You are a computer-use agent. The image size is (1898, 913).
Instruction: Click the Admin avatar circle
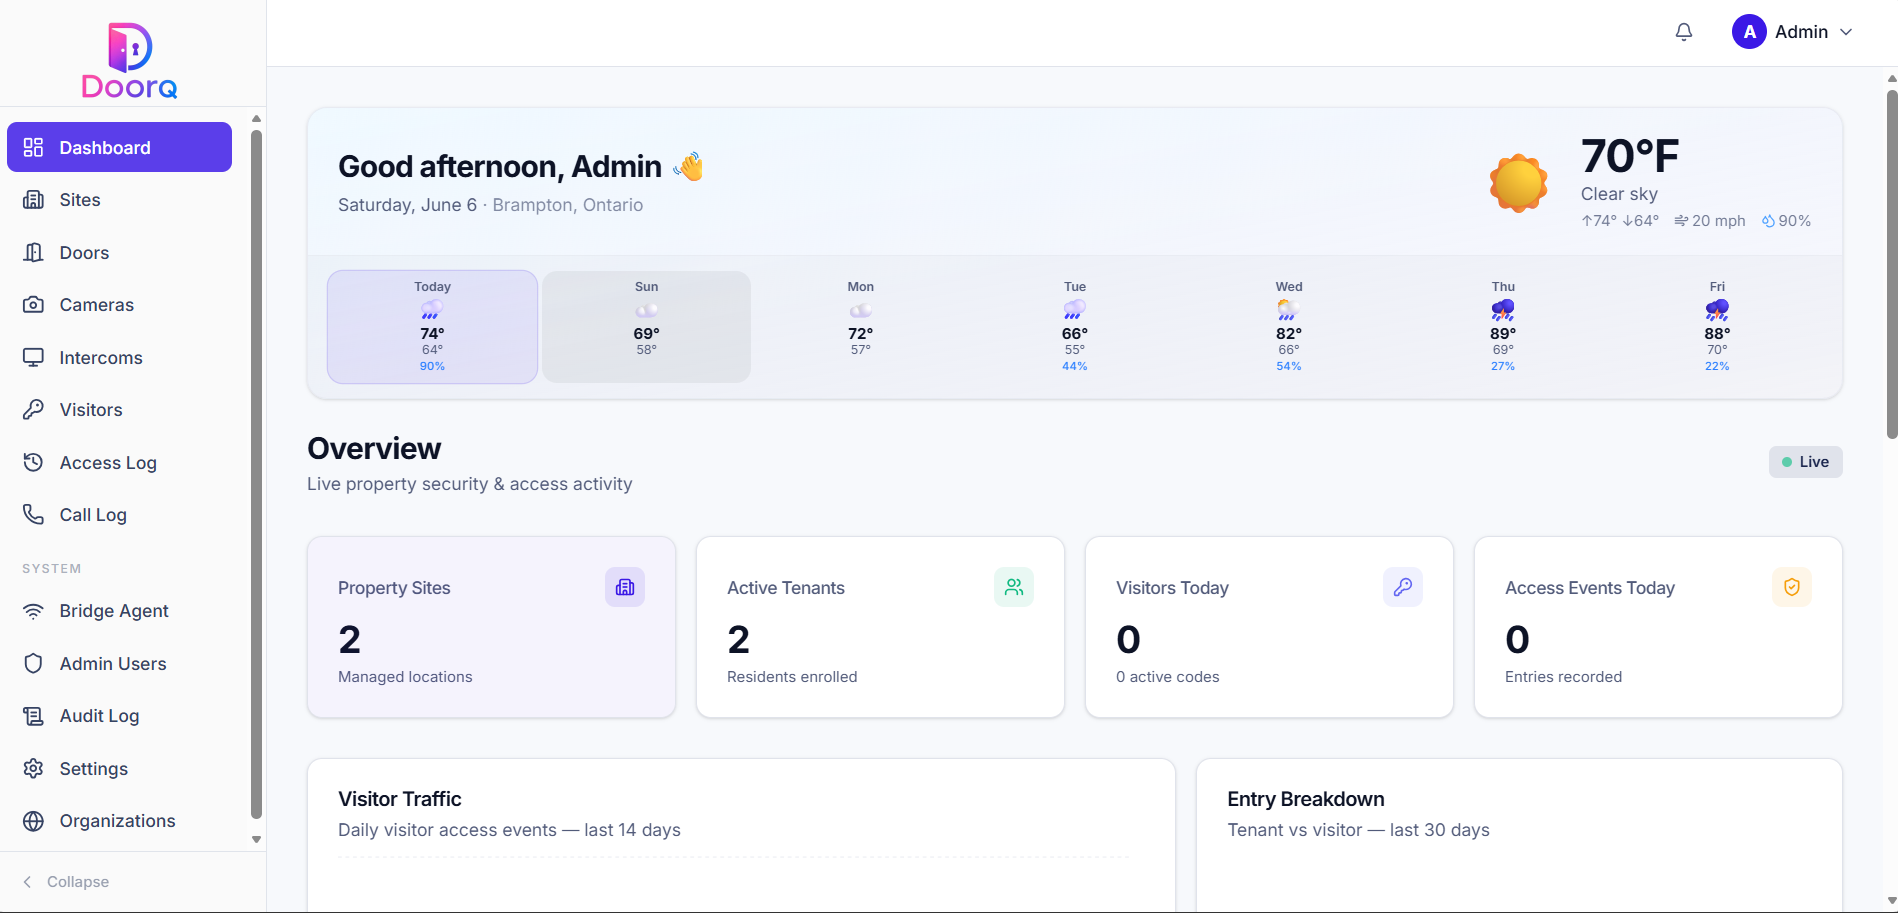1749,32
